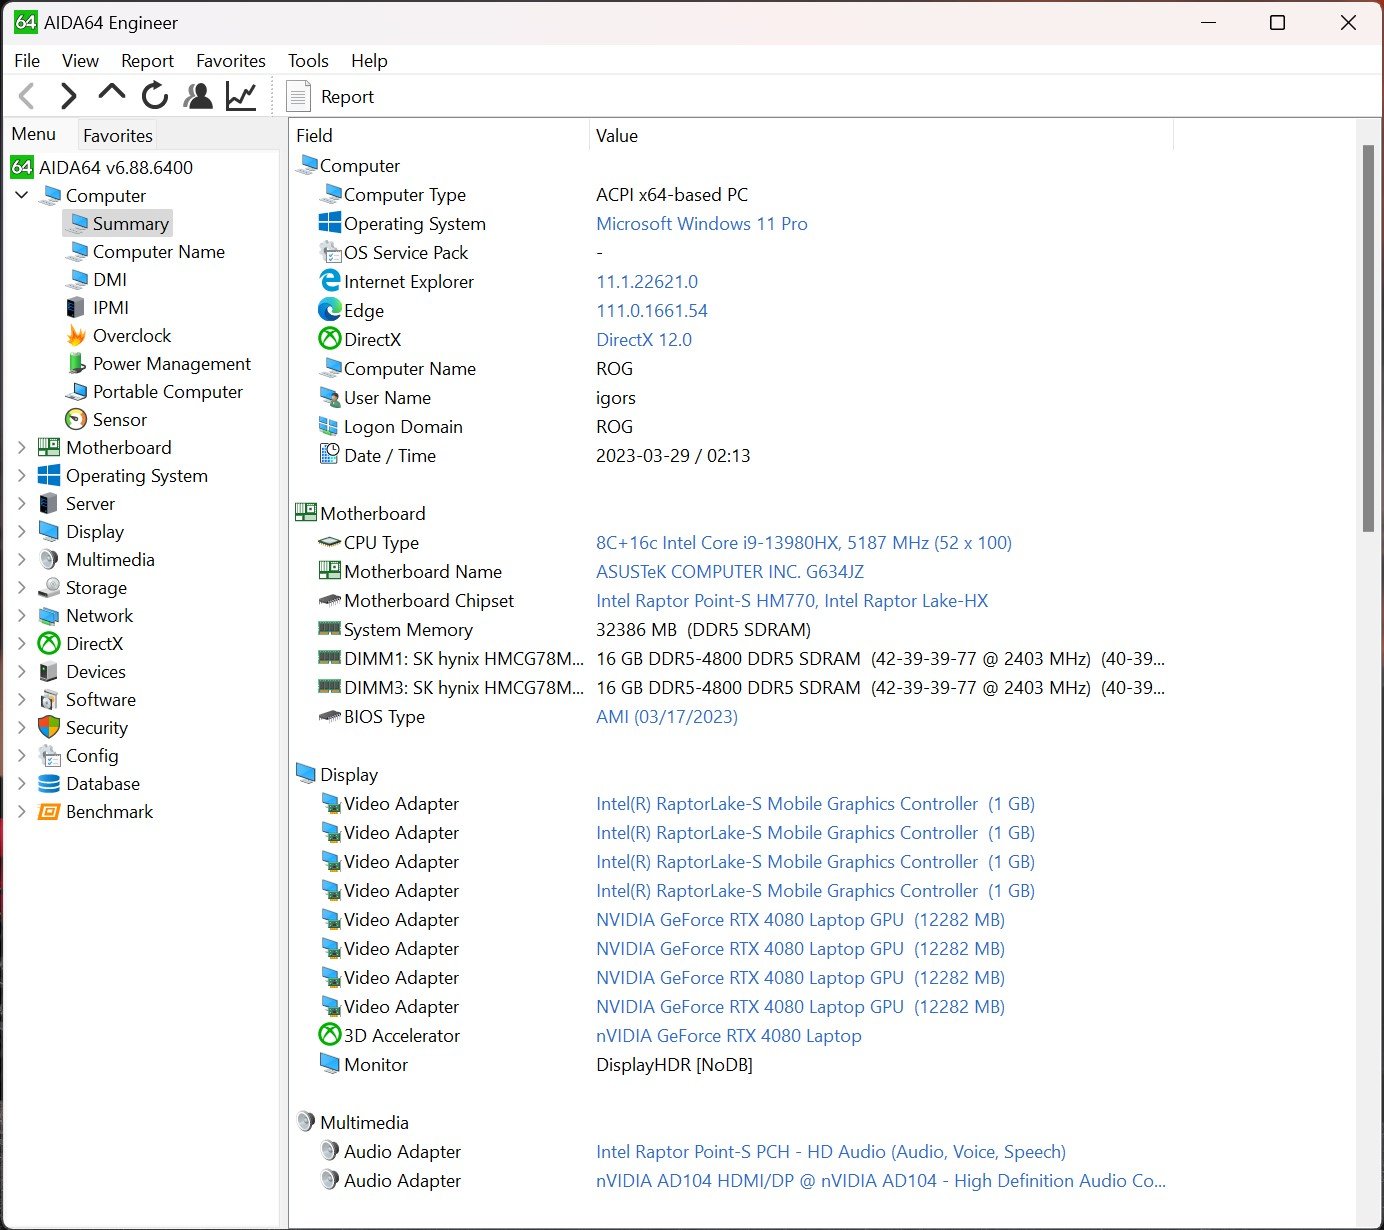The image size is (1384, 1230).
Task: Open the DirectX 12.0 link
Action: coord(644,339)
